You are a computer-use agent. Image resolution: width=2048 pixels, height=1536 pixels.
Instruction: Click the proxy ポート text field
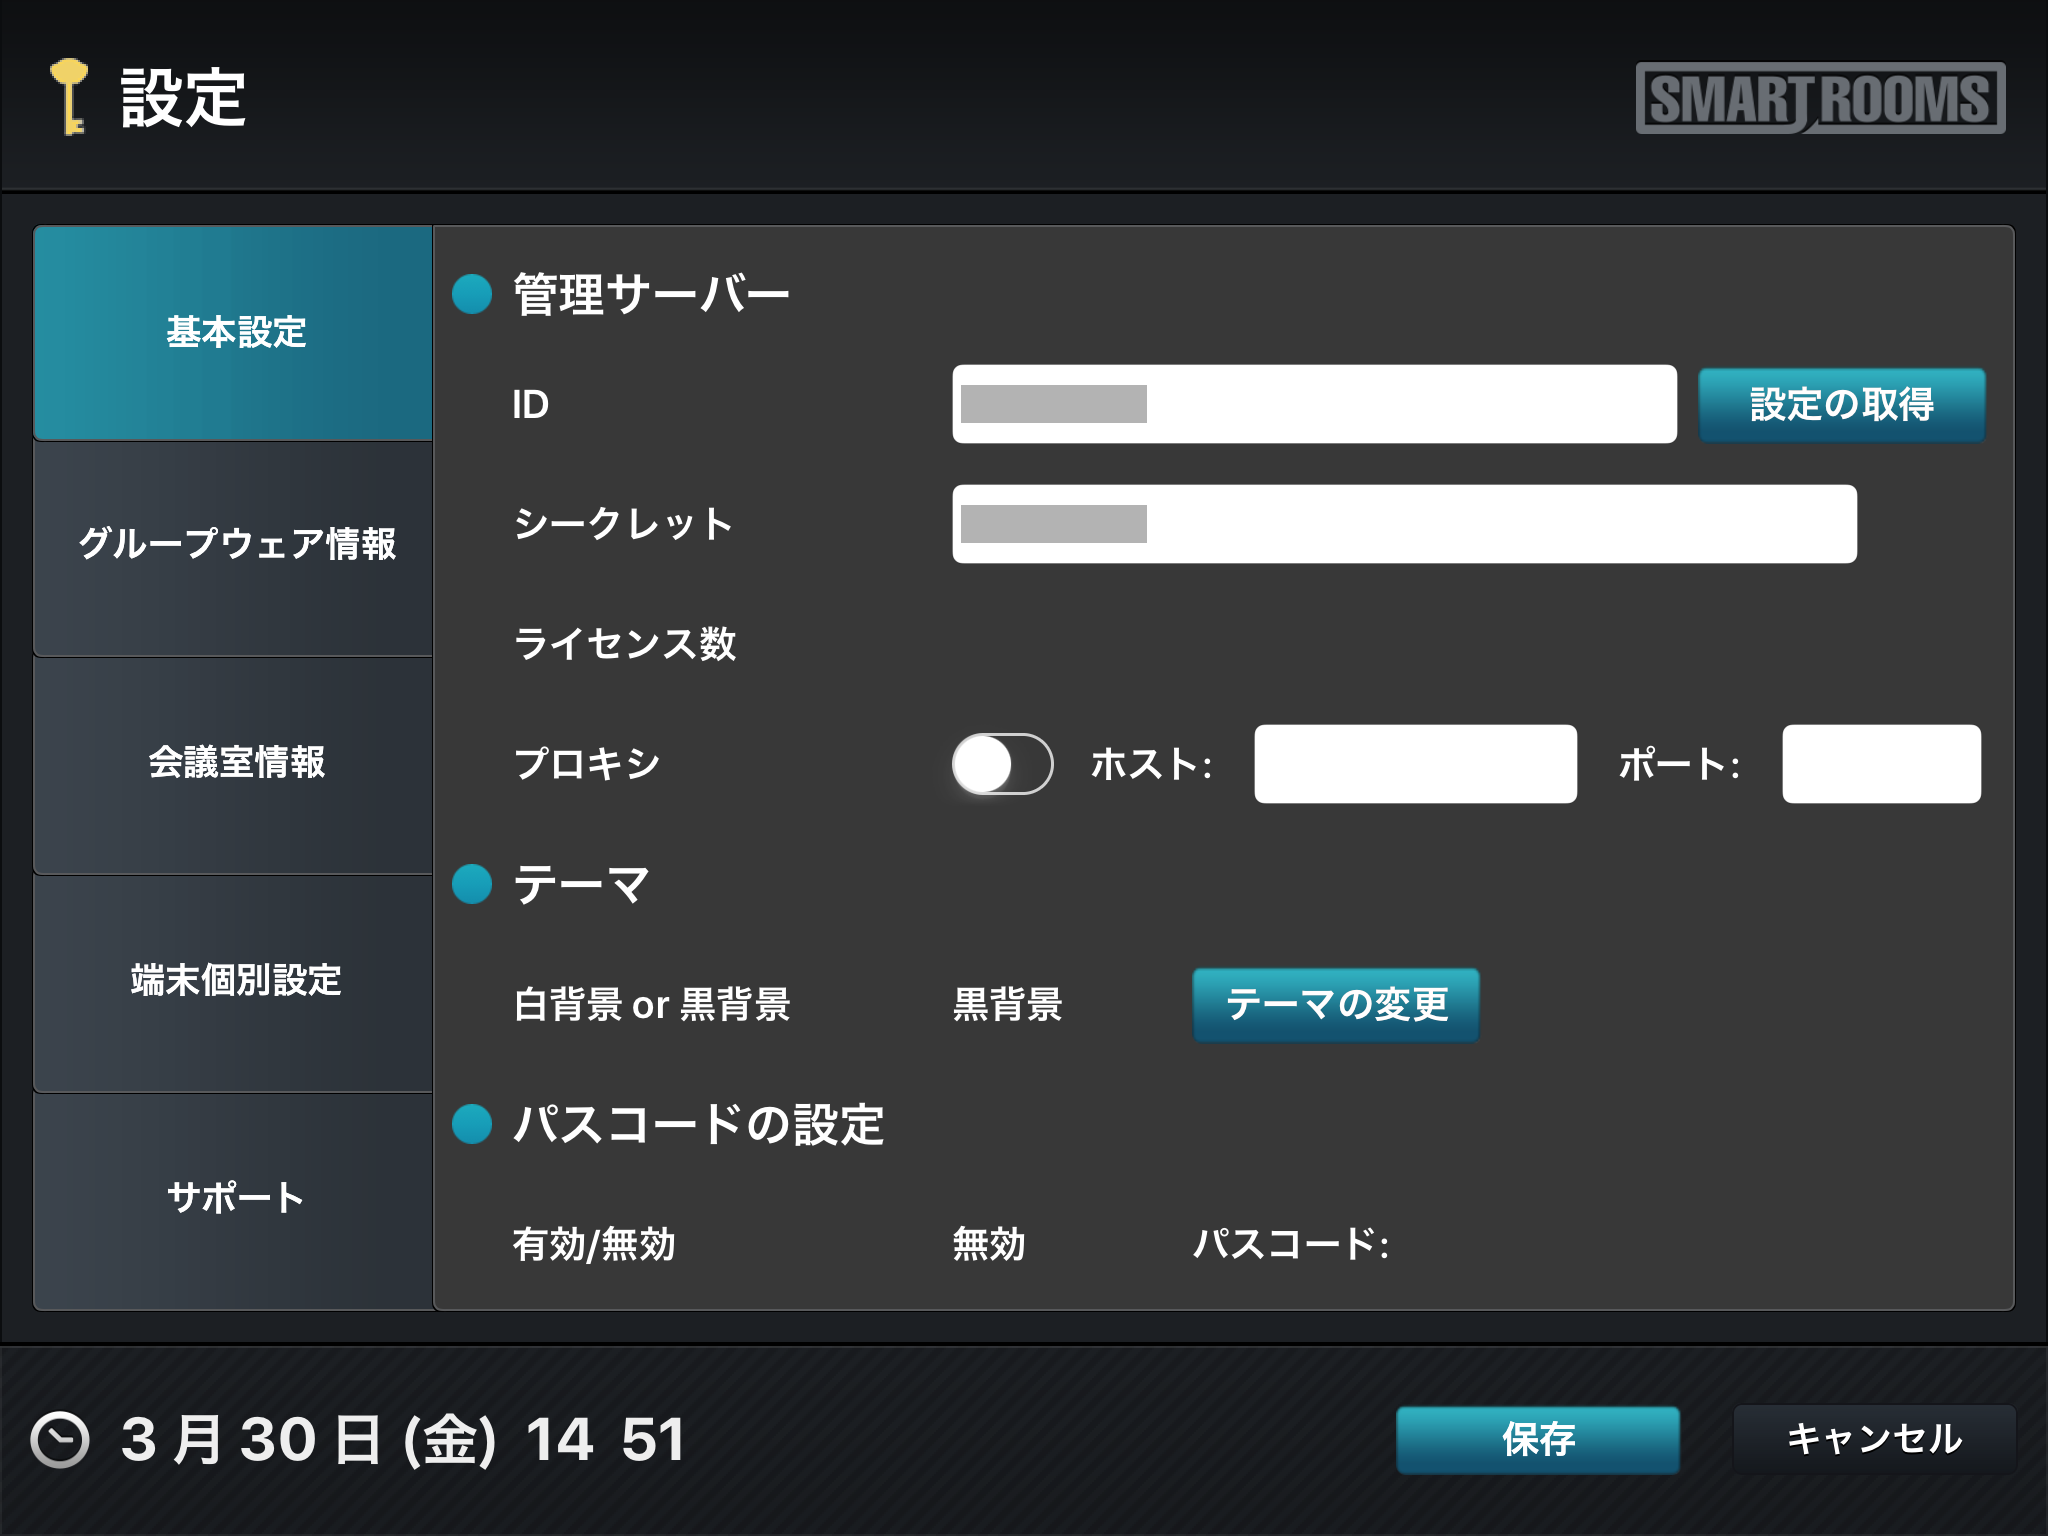[1880, 764]
